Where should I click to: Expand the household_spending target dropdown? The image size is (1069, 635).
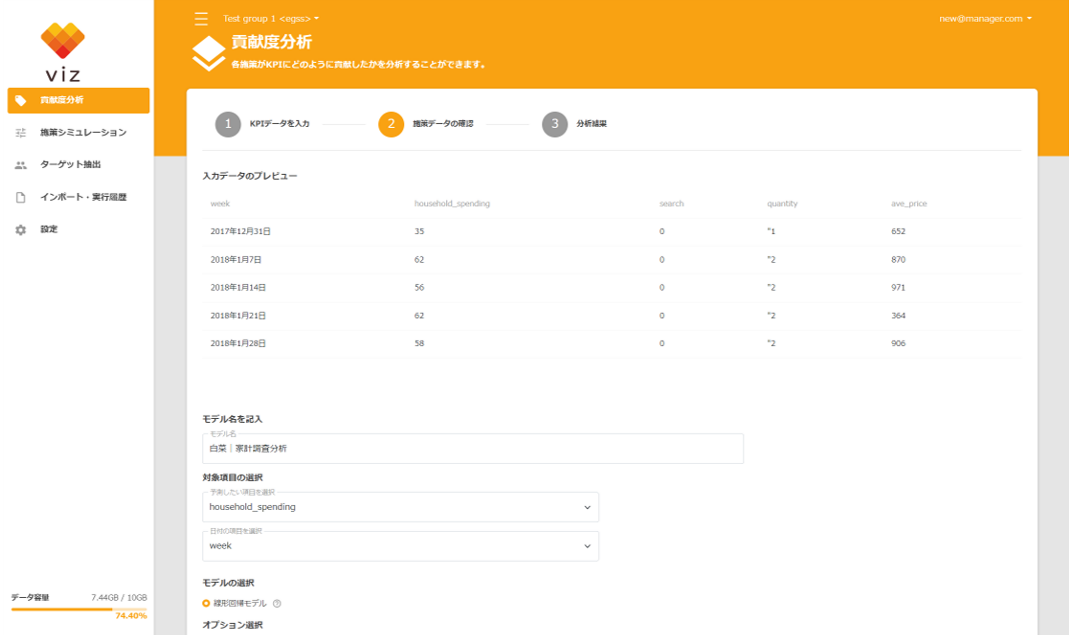400,507
